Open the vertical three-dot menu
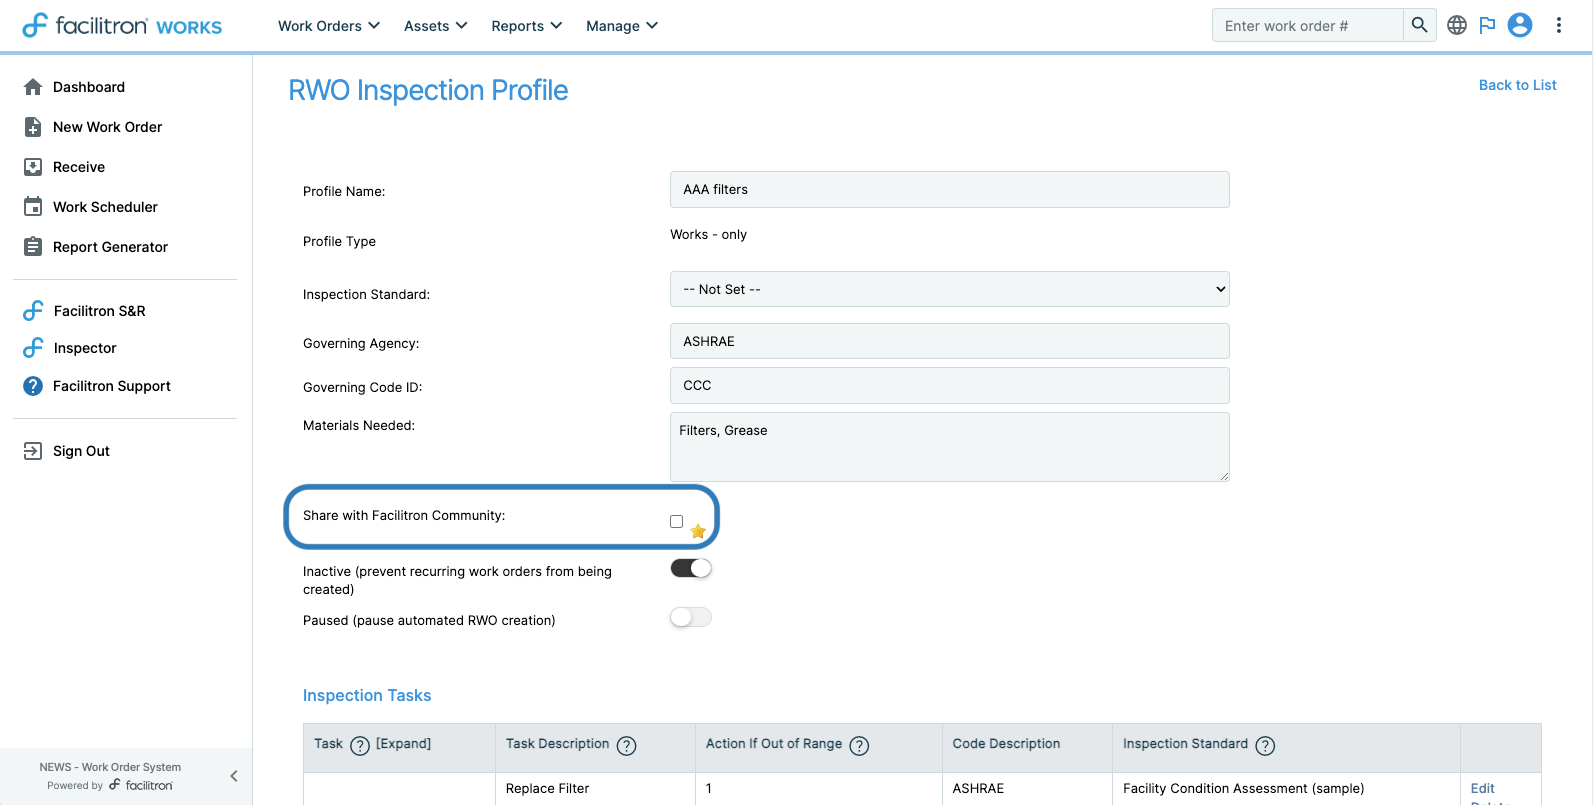1594x805 pixels. tap(1559, 25)
